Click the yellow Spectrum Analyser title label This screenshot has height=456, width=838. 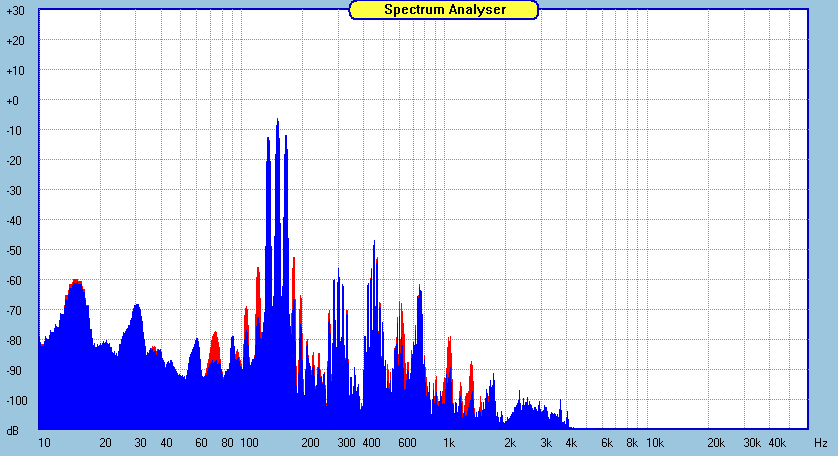click(x=444, y=10)
